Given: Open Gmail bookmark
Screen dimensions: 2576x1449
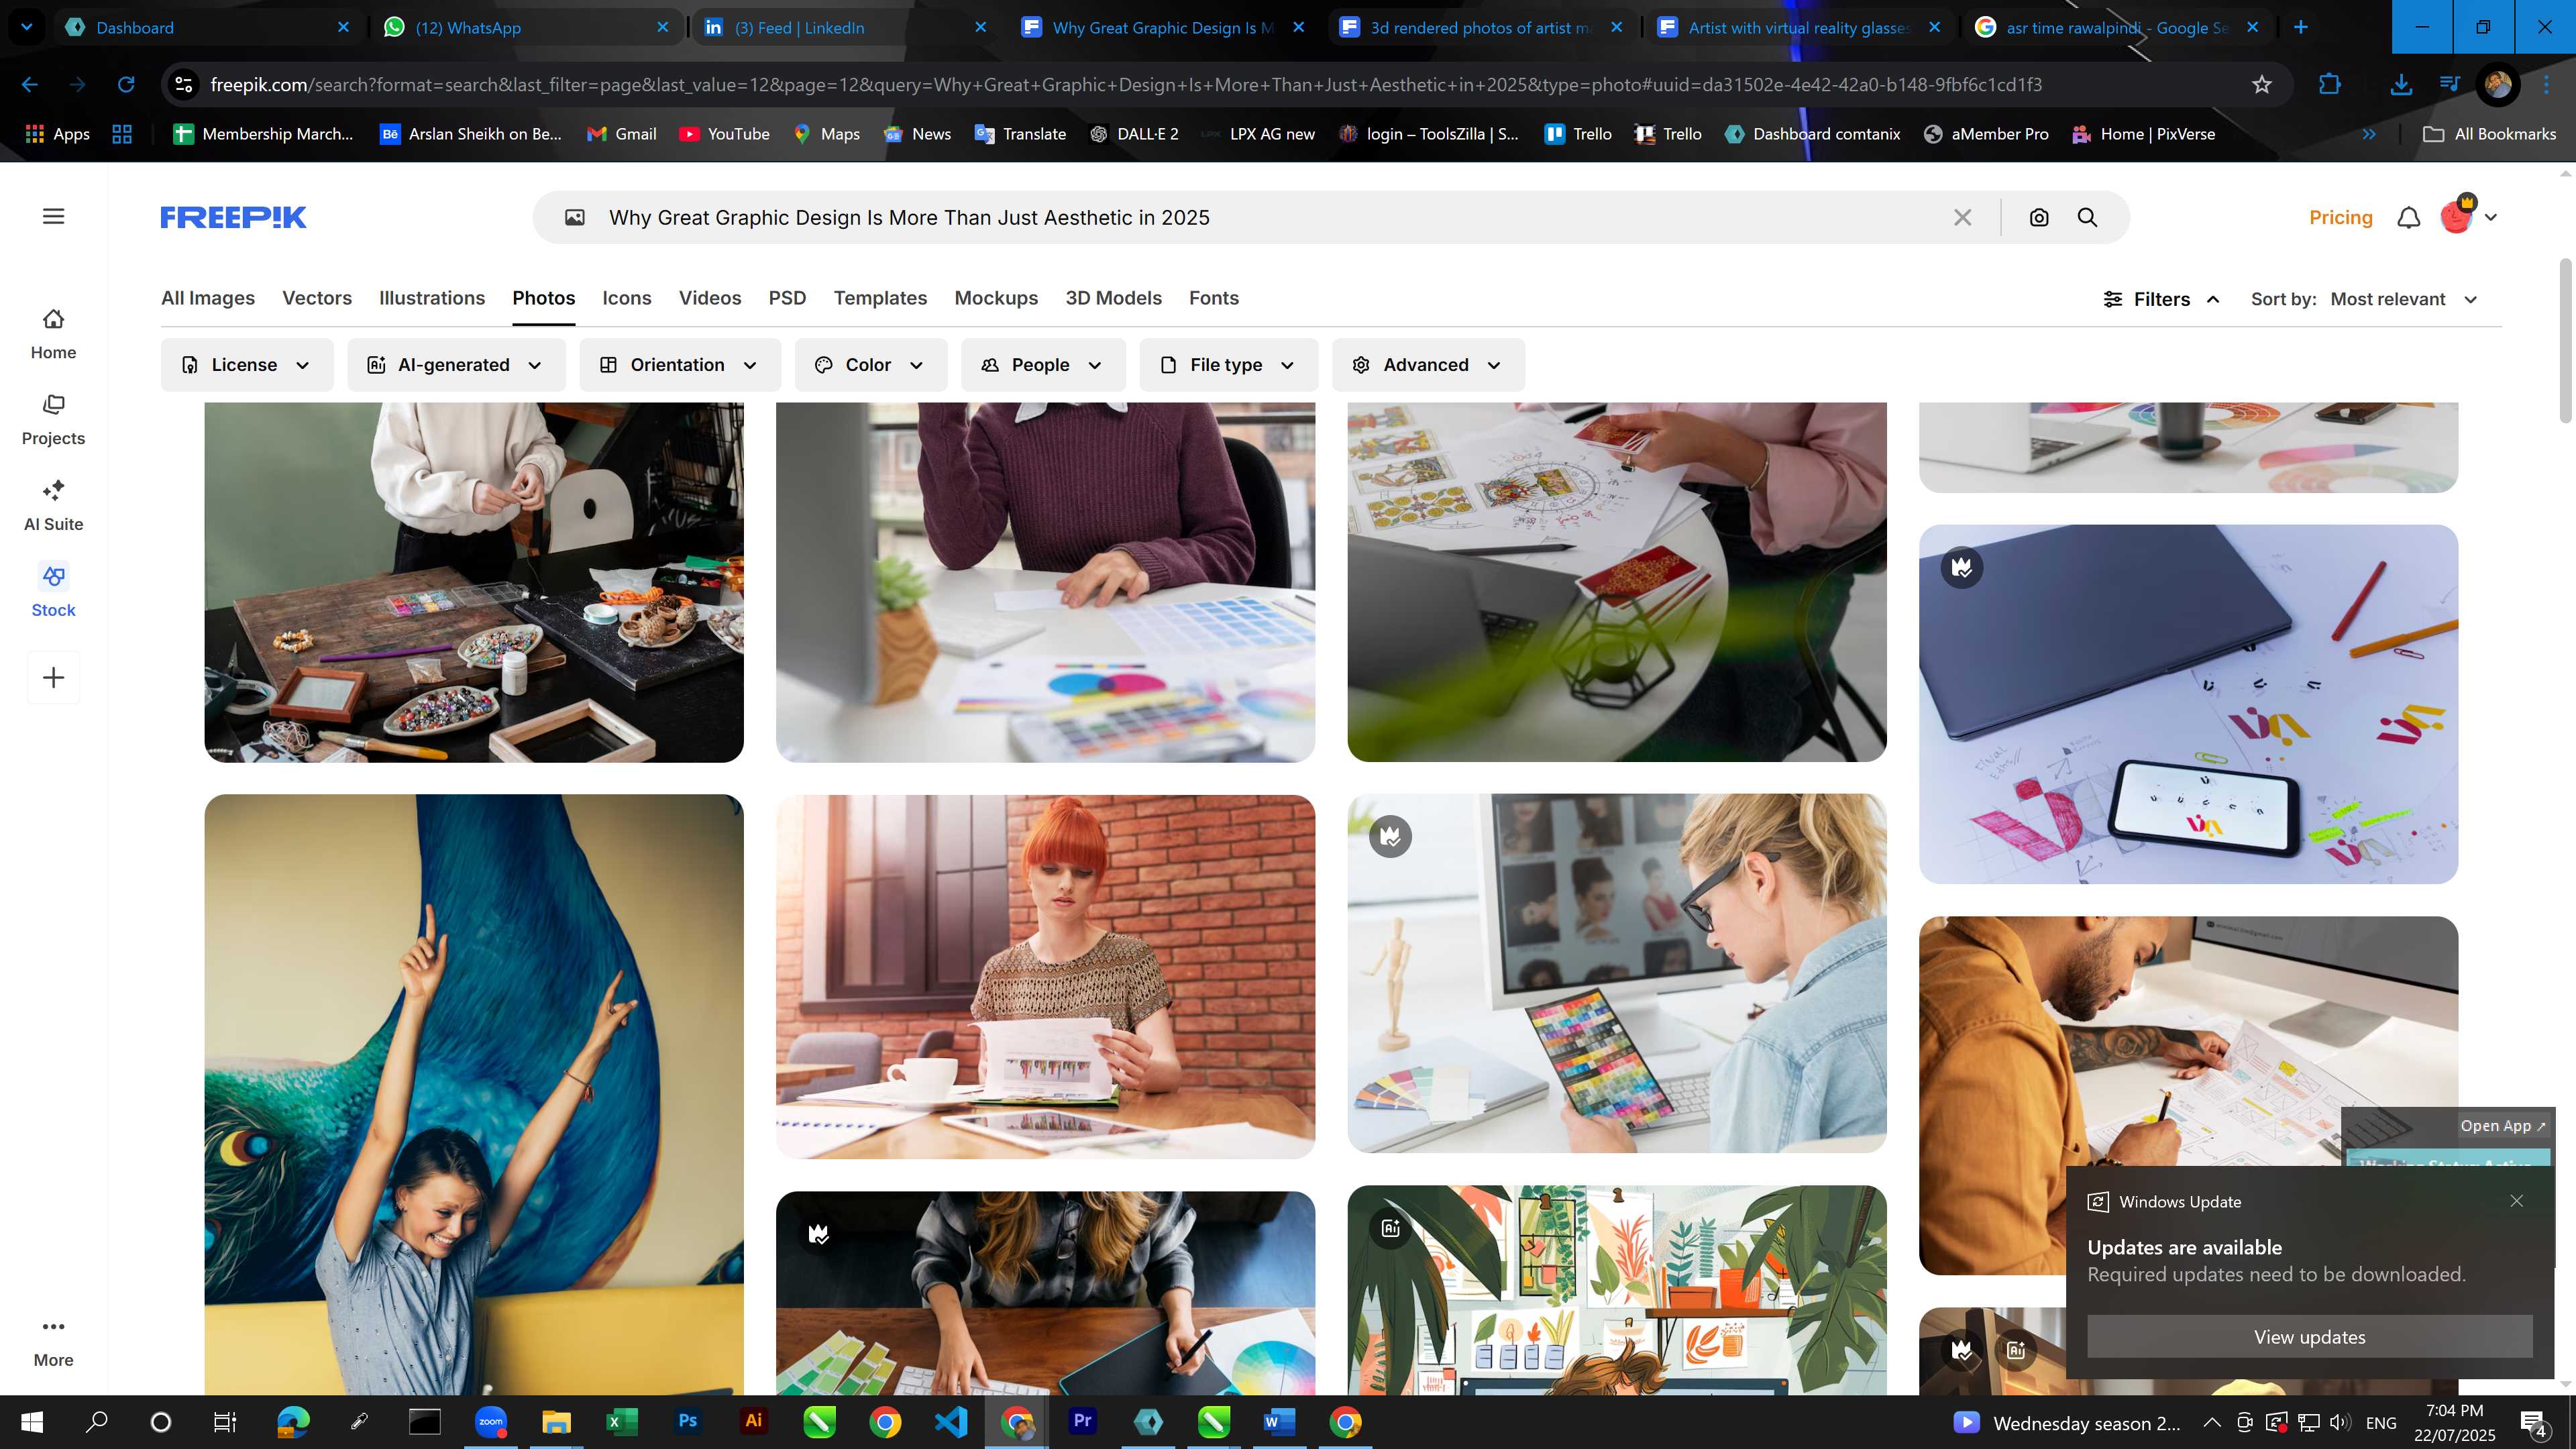Looking at the screenshot, I should pyautogui.click(x=621, y=134).
